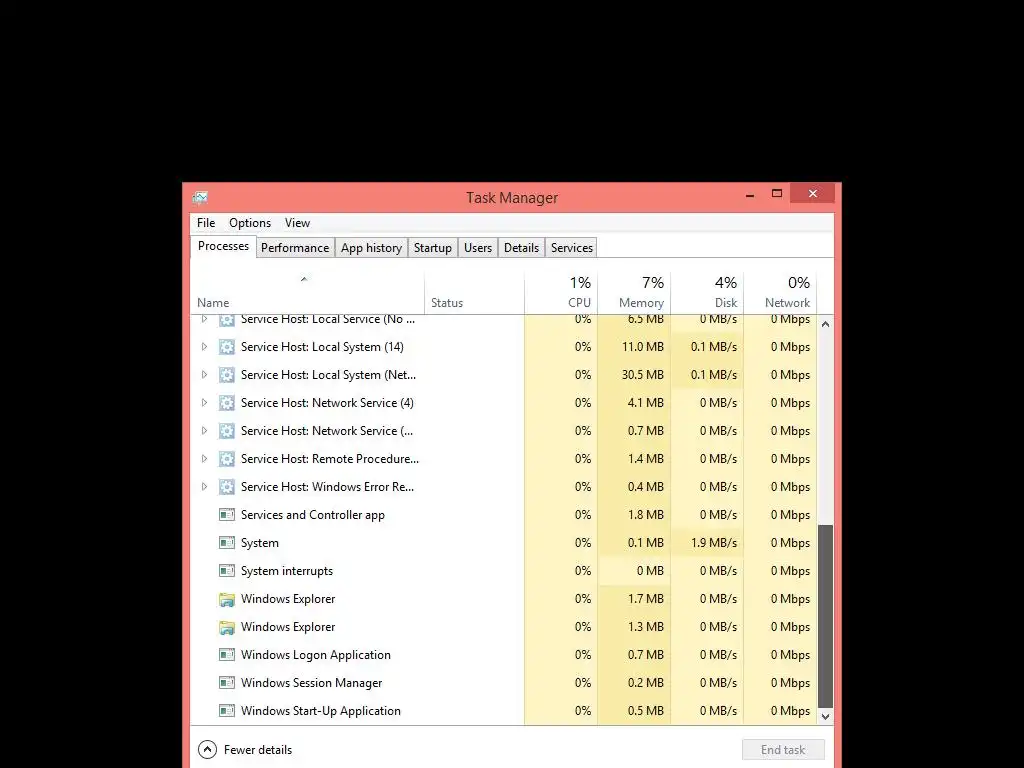This screenshot has width=1024, height=768.
Task: Switch to the App history tab
Action: tap(371, 248)
